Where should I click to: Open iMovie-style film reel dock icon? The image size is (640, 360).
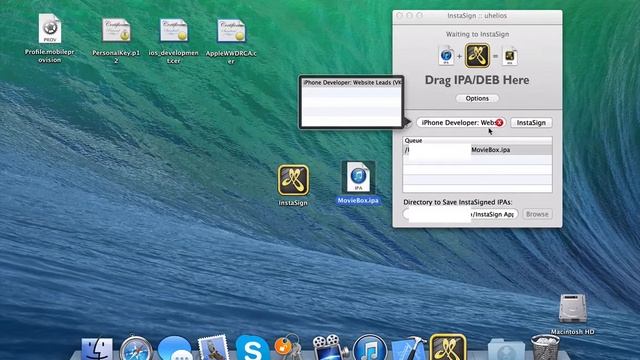[330, 348]
